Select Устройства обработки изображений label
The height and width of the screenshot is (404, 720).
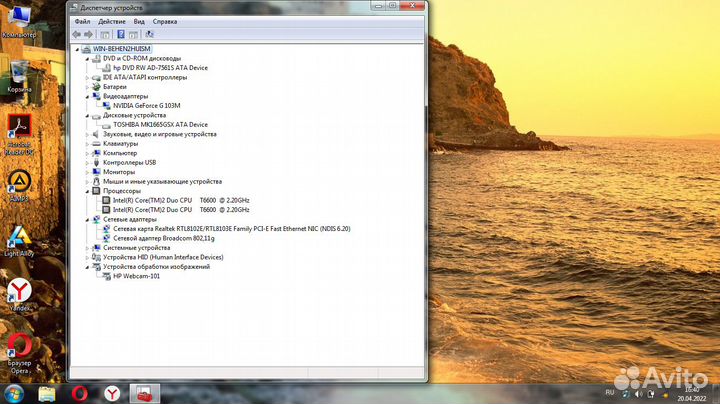[x=156, y=267]
